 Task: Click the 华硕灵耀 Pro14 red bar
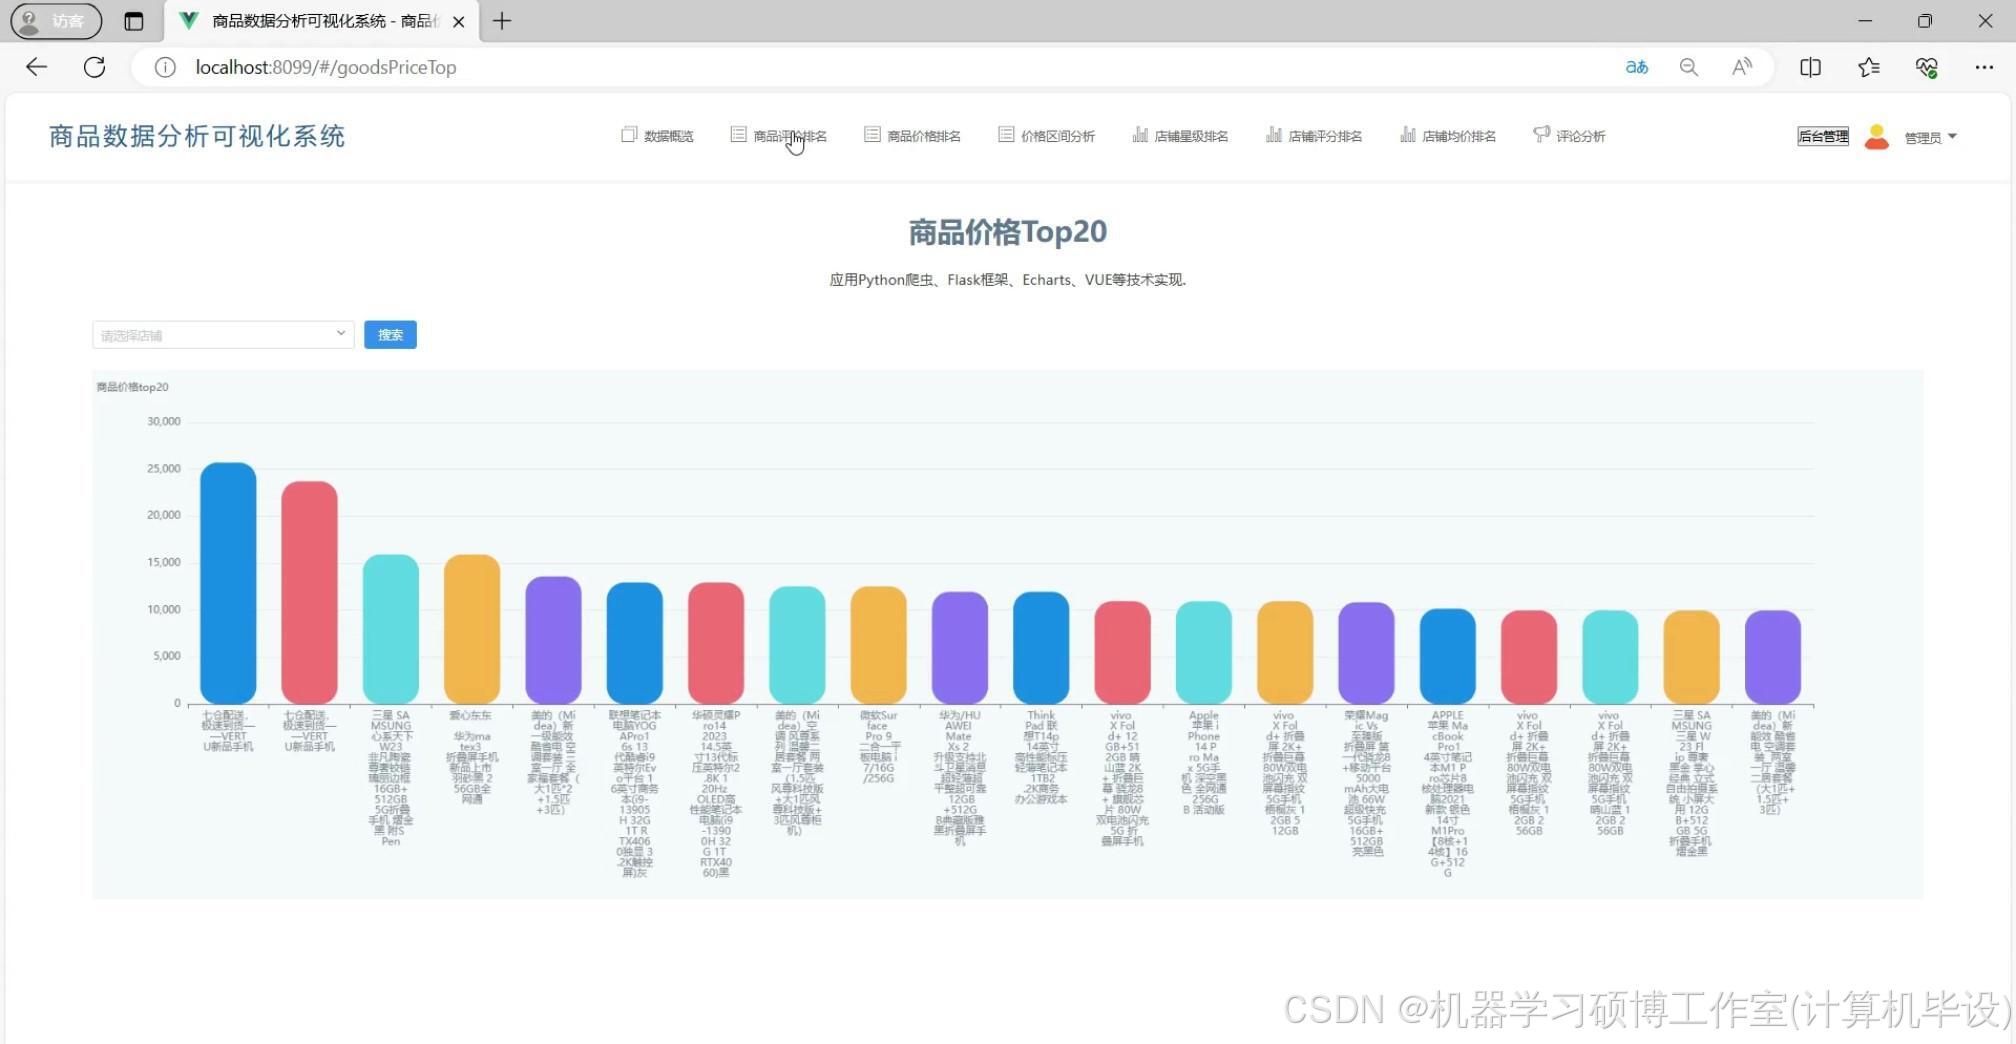[x=716, y=643]
